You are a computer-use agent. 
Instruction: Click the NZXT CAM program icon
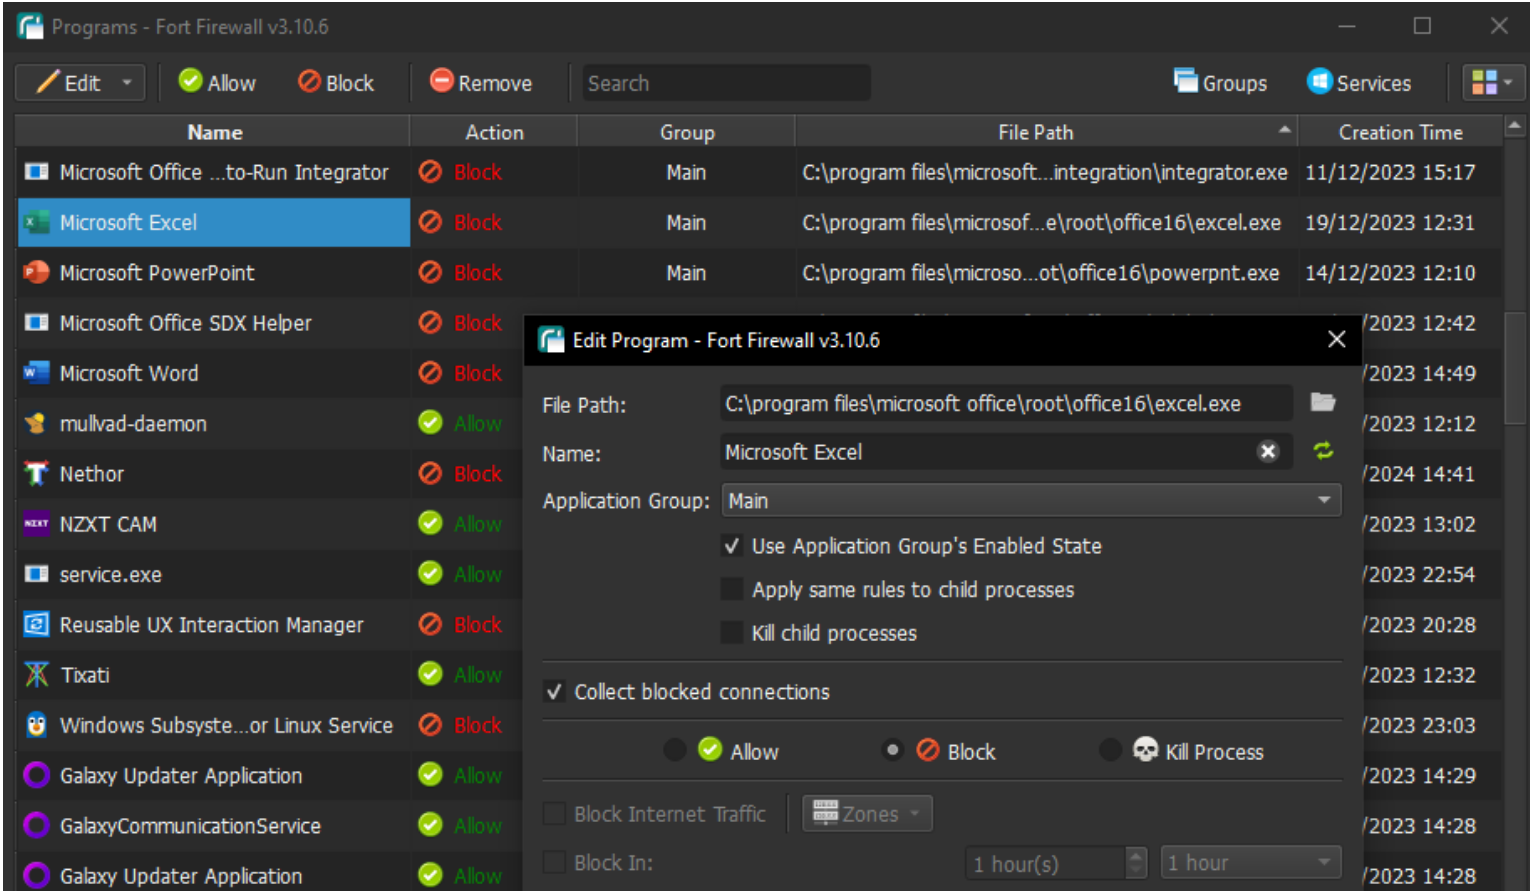tap(37, 524)
